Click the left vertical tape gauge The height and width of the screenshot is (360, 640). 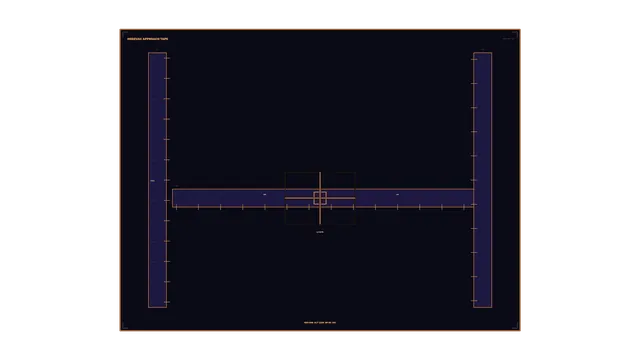point(157,180)
